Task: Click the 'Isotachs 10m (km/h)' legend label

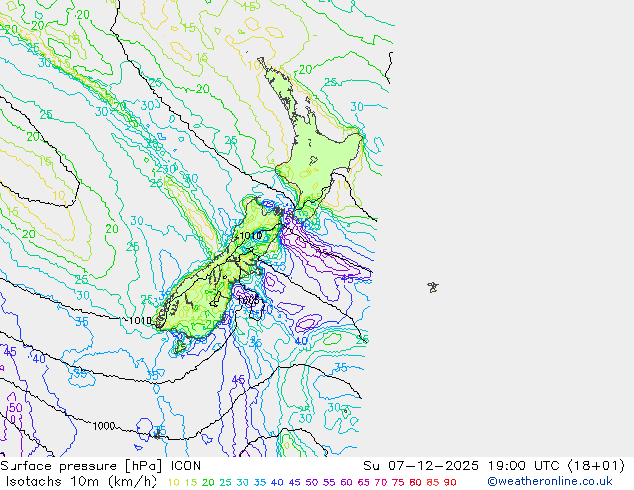Action: [x=81, y=482]
